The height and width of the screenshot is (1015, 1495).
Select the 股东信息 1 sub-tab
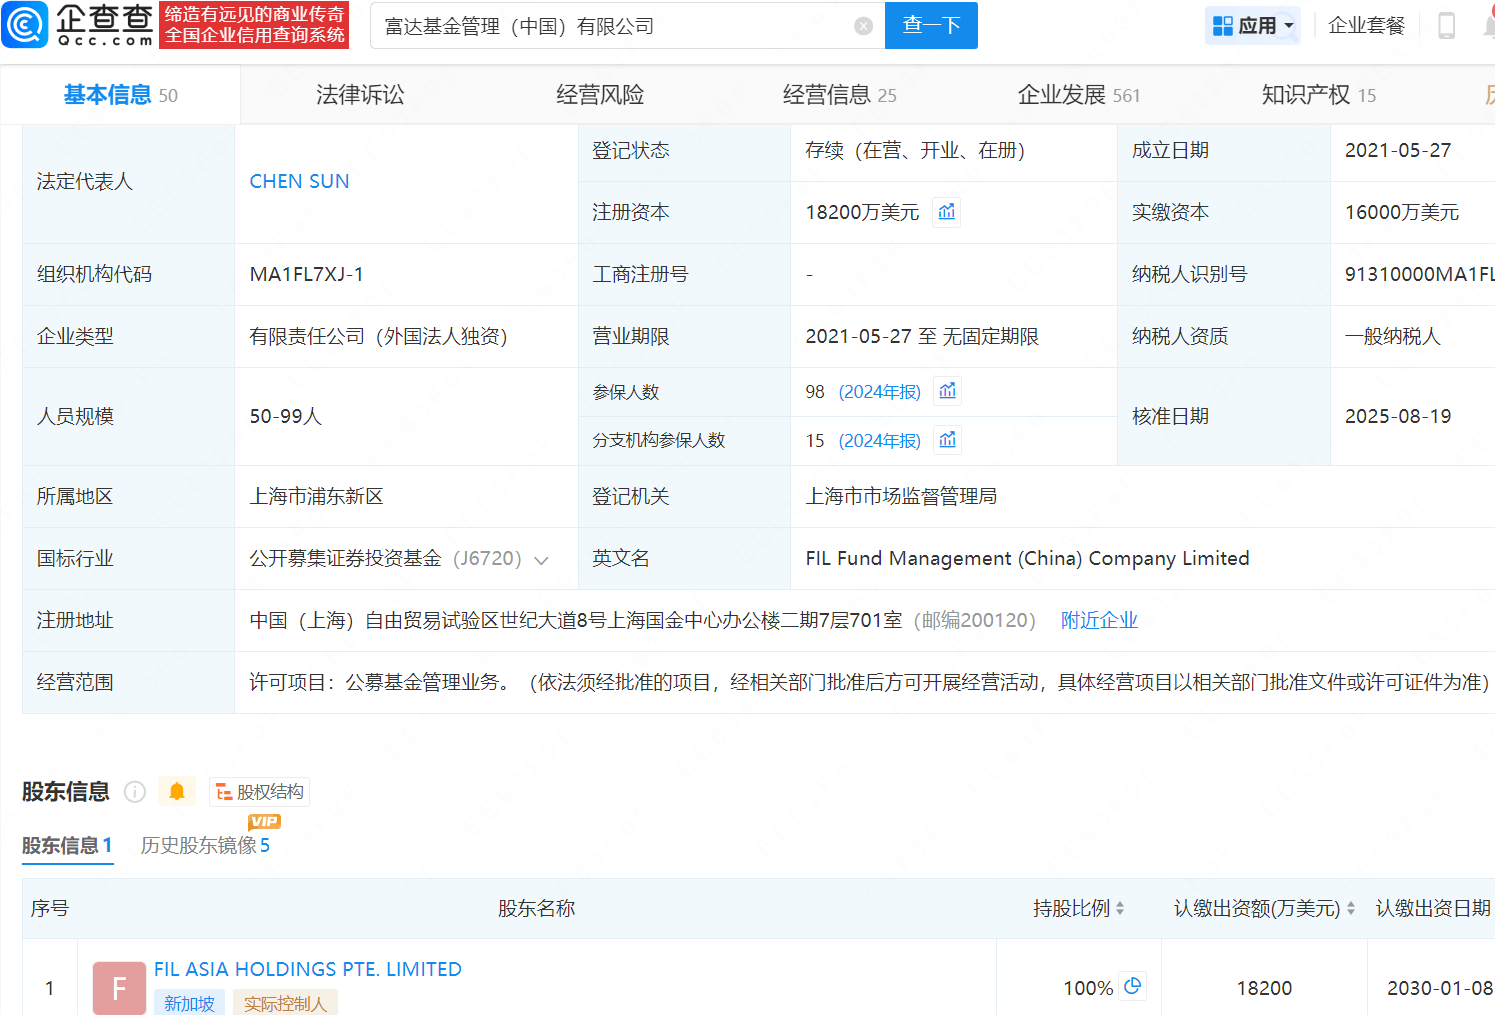(x=67, y=846)
